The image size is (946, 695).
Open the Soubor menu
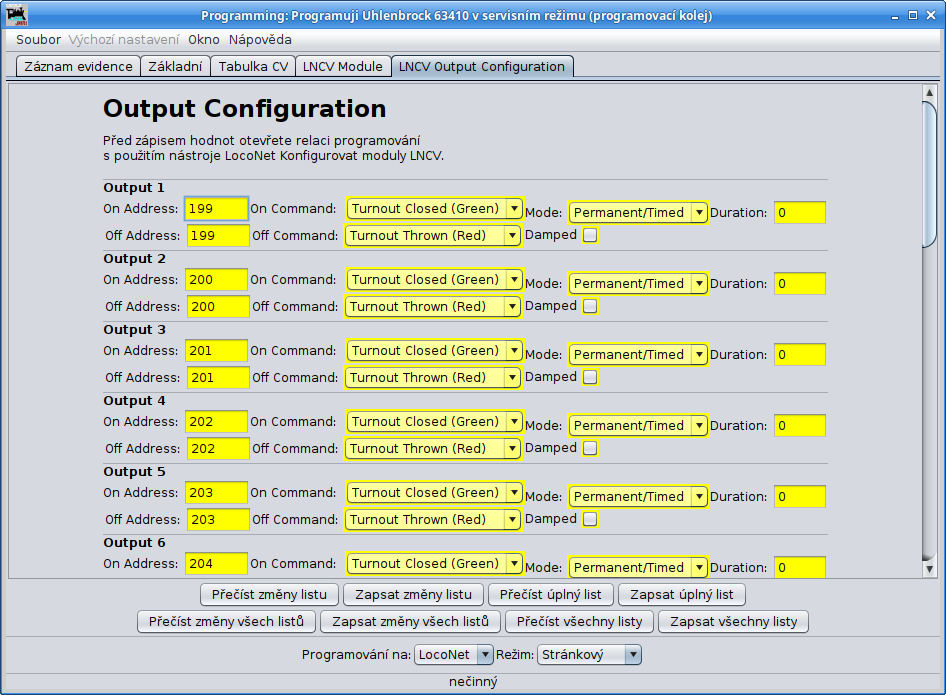38,40
